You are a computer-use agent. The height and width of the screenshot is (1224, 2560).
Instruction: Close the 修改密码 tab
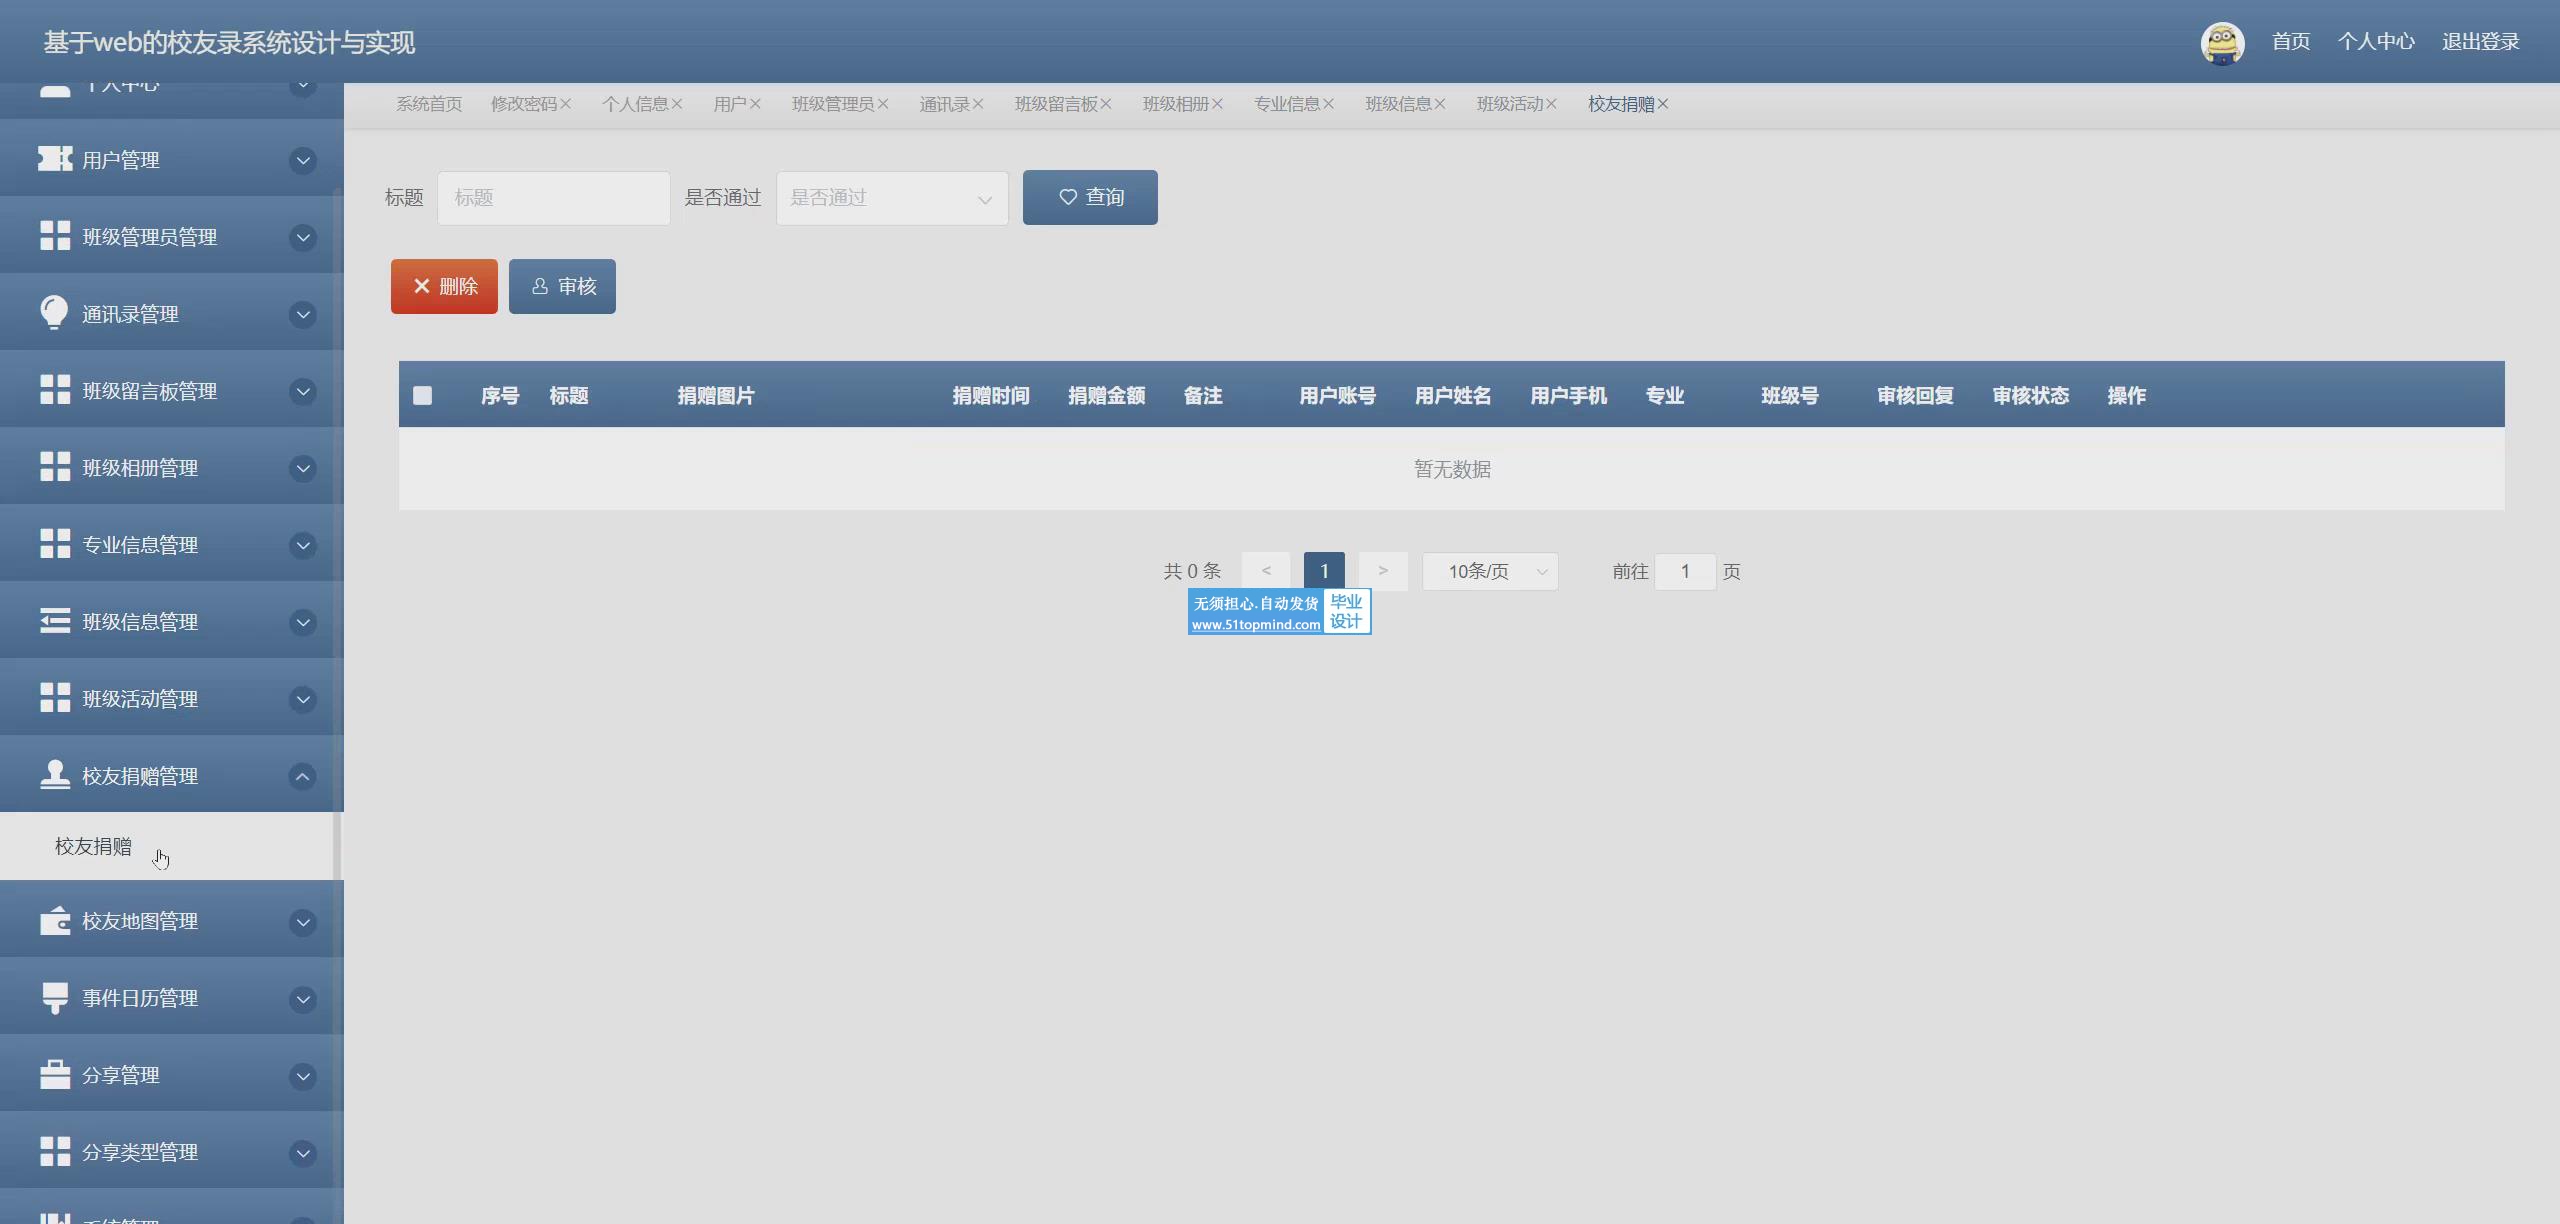pyautogui.click(x=566, y=104)
